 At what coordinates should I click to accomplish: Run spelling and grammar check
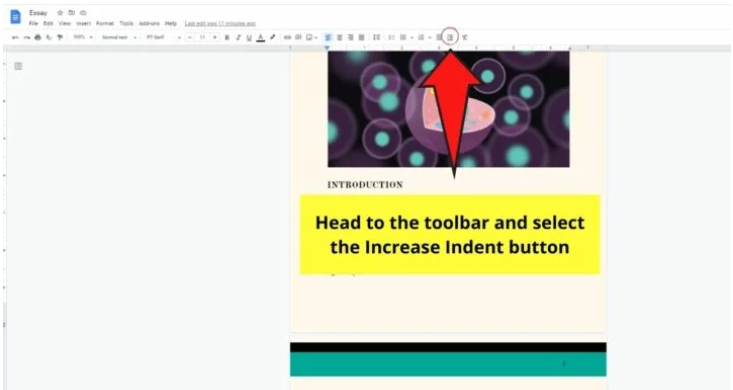(49, 37)
